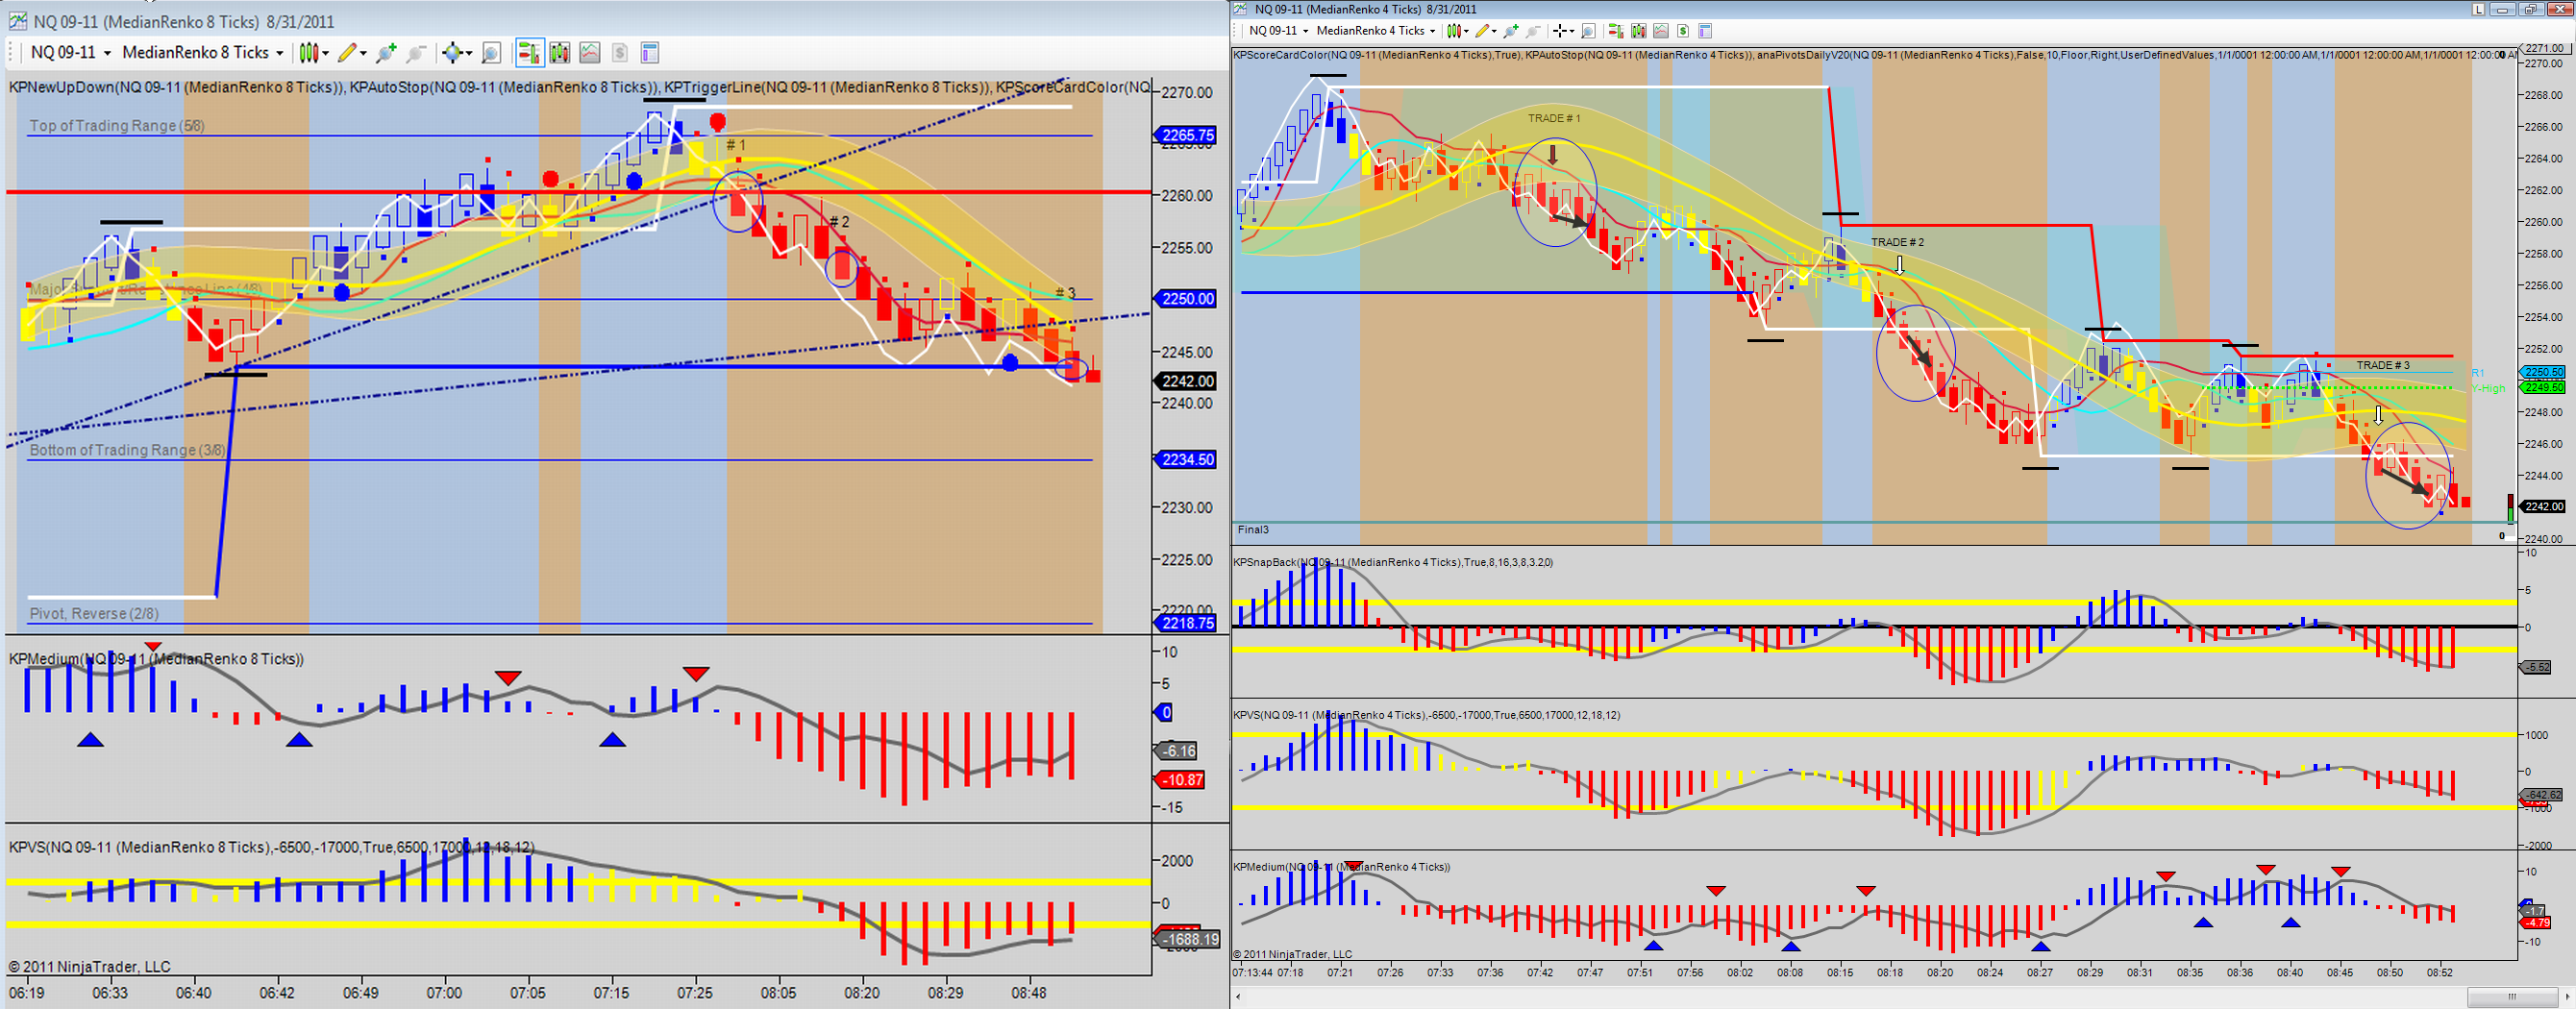Expand the draw tools arrow in the 4 Ticks chart
Image resolution: width=2576 pixels, height=1009 pixels.
pyautogui.click(x=1494, y=31)
